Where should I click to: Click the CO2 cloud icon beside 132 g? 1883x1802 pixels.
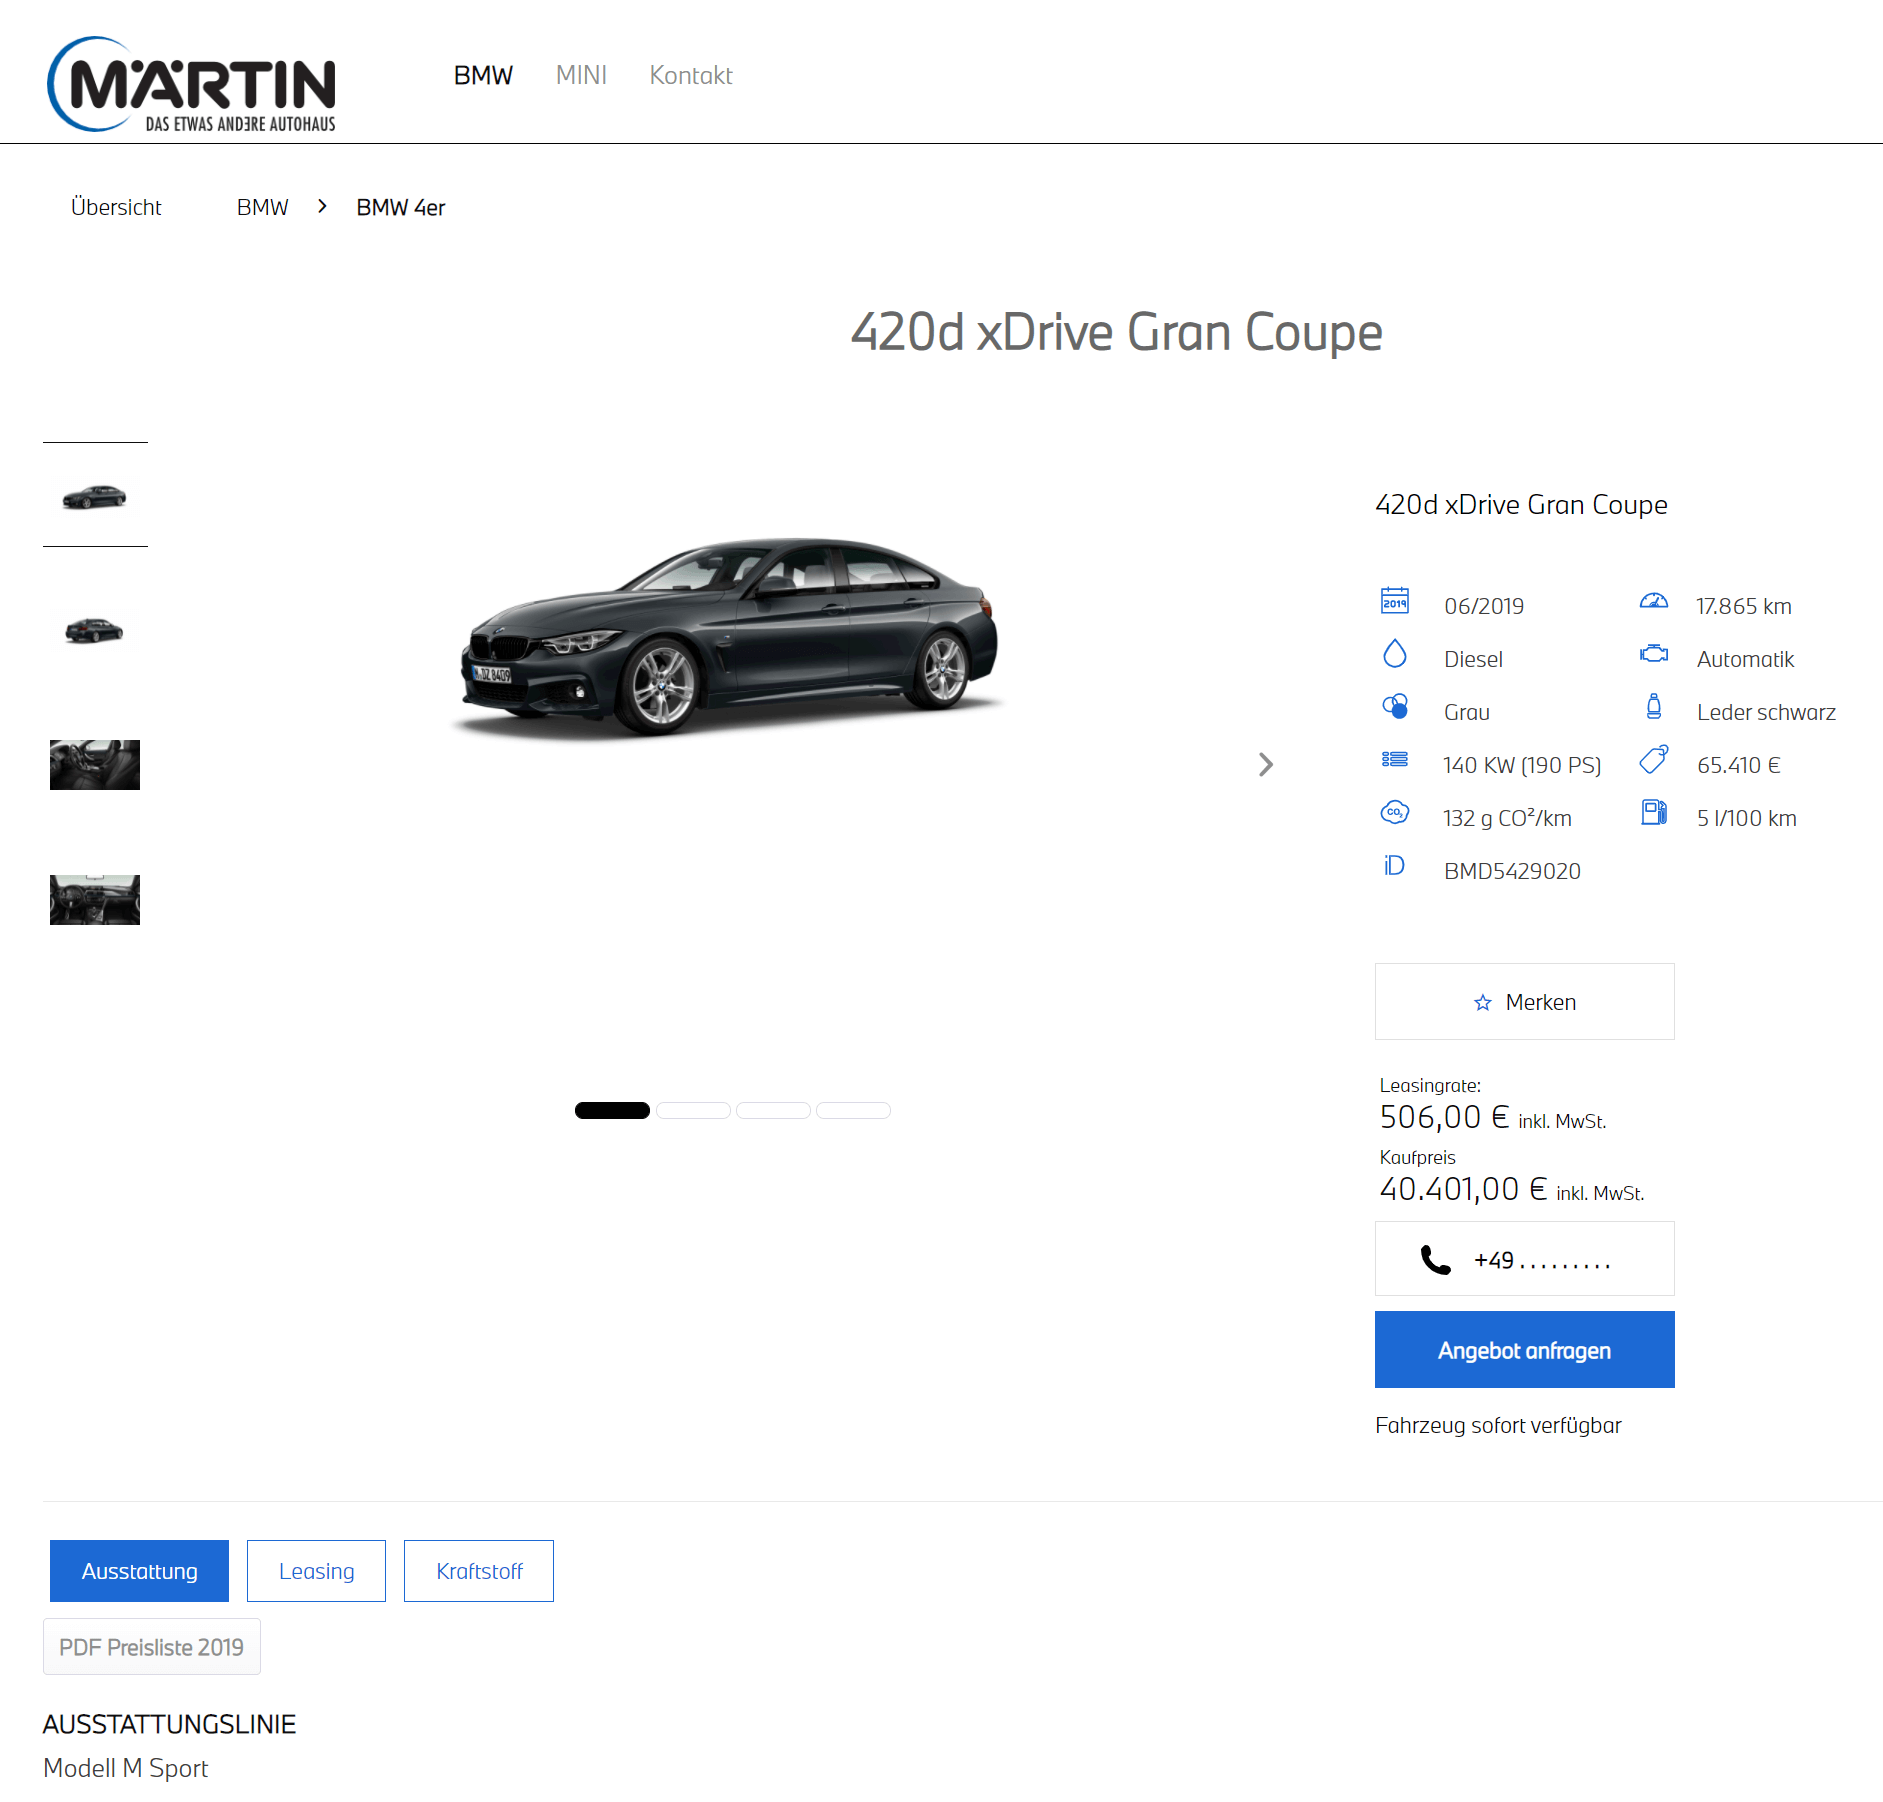pyautogui.click(x=1395, y=812)
